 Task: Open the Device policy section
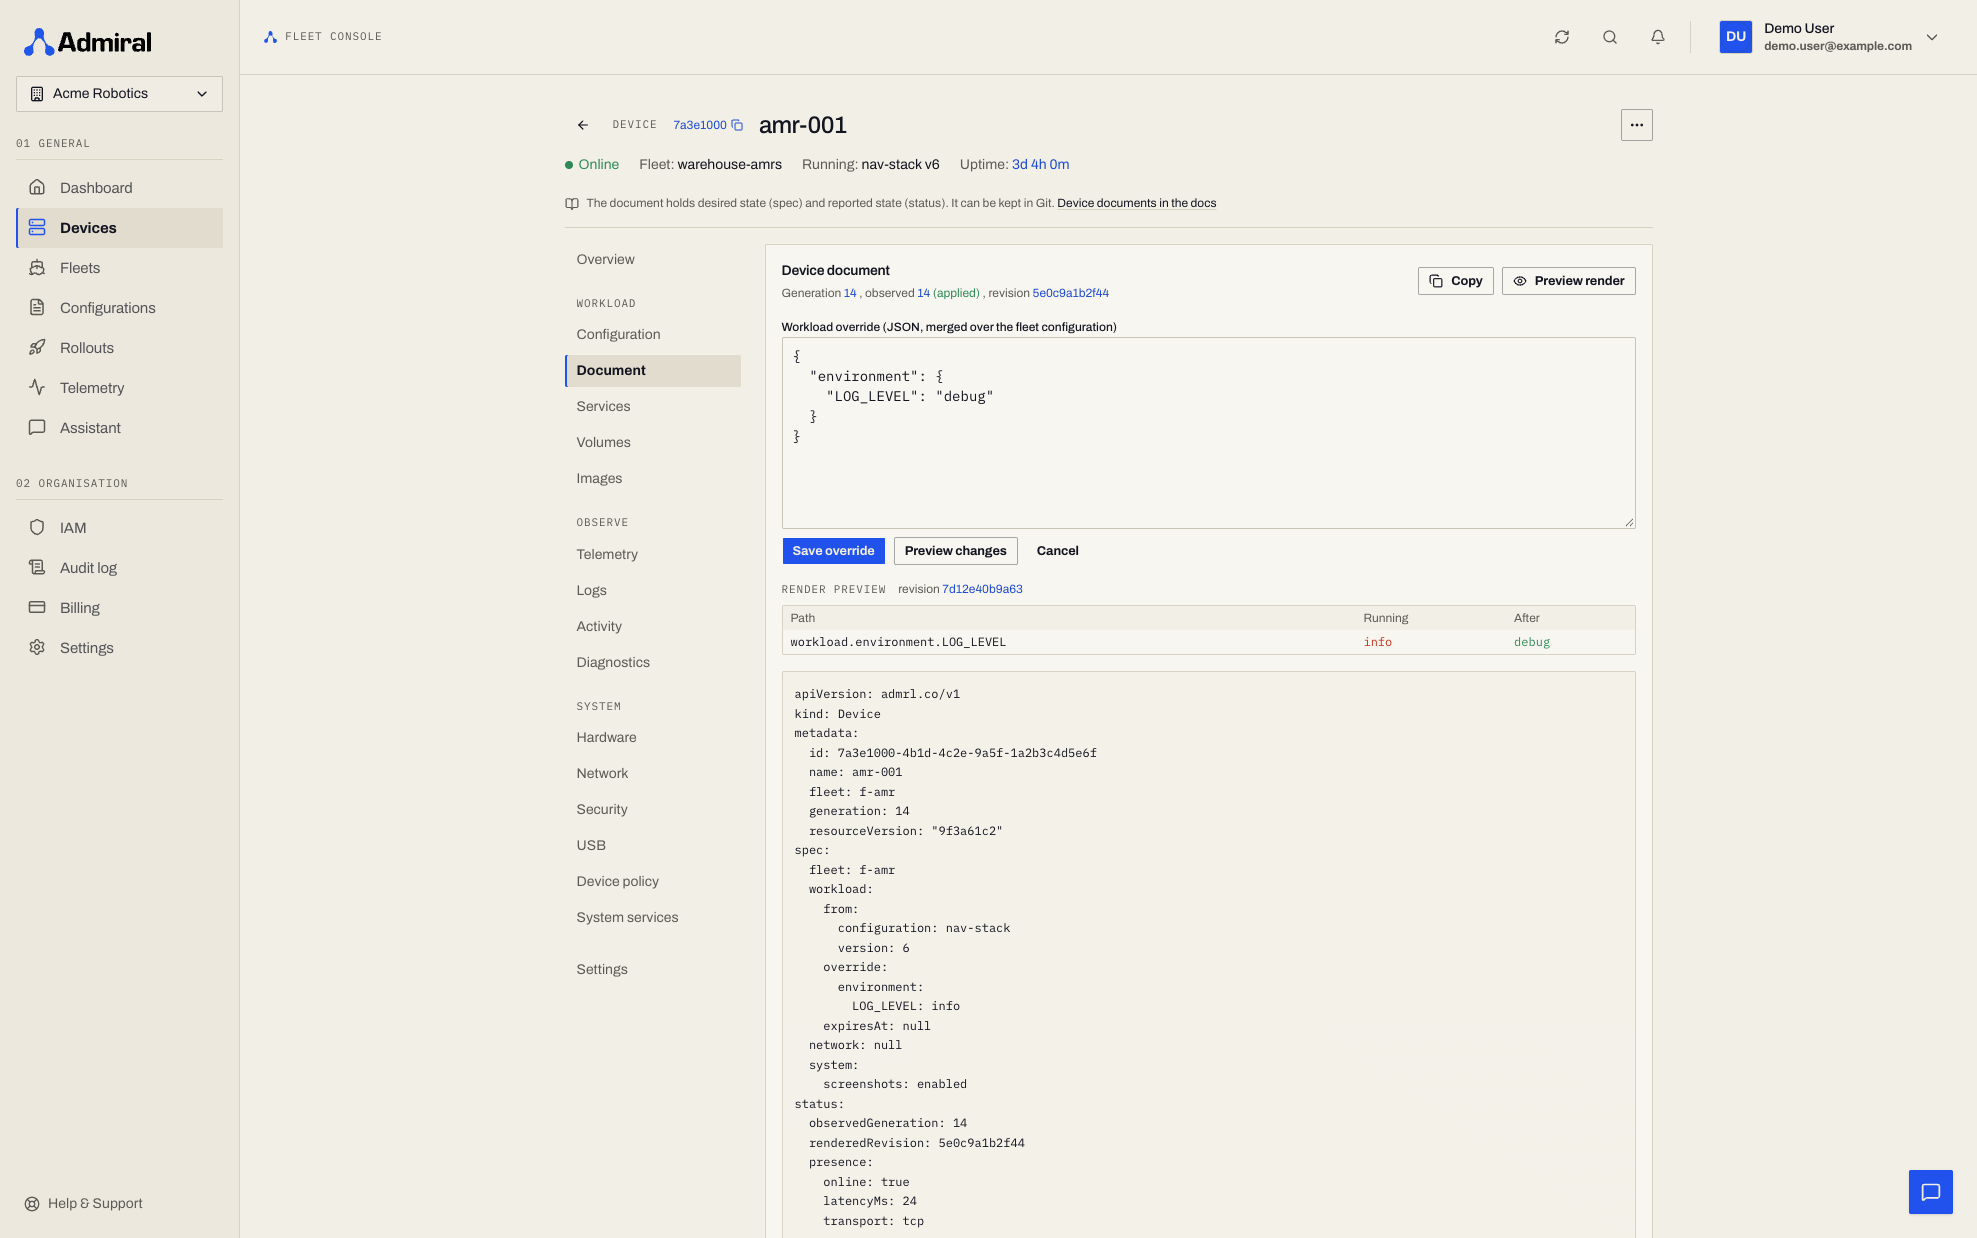tap(653, 881)
